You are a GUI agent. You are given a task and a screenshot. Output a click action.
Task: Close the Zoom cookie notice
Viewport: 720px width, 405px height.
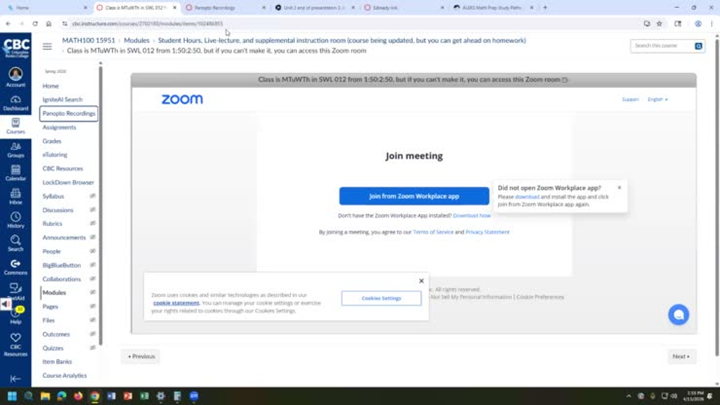click(x=421, y=281)
